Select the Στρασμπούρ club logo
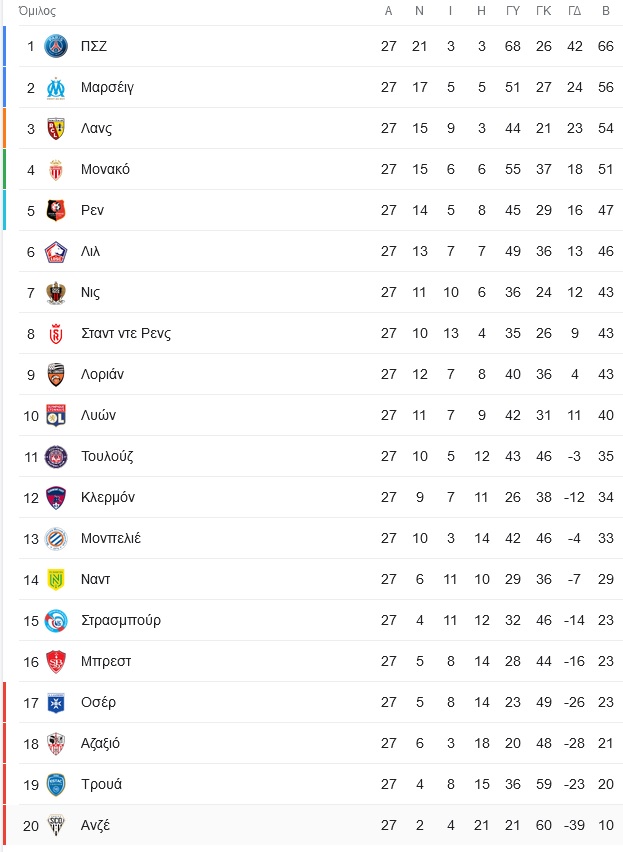 [x=56, y=621]
